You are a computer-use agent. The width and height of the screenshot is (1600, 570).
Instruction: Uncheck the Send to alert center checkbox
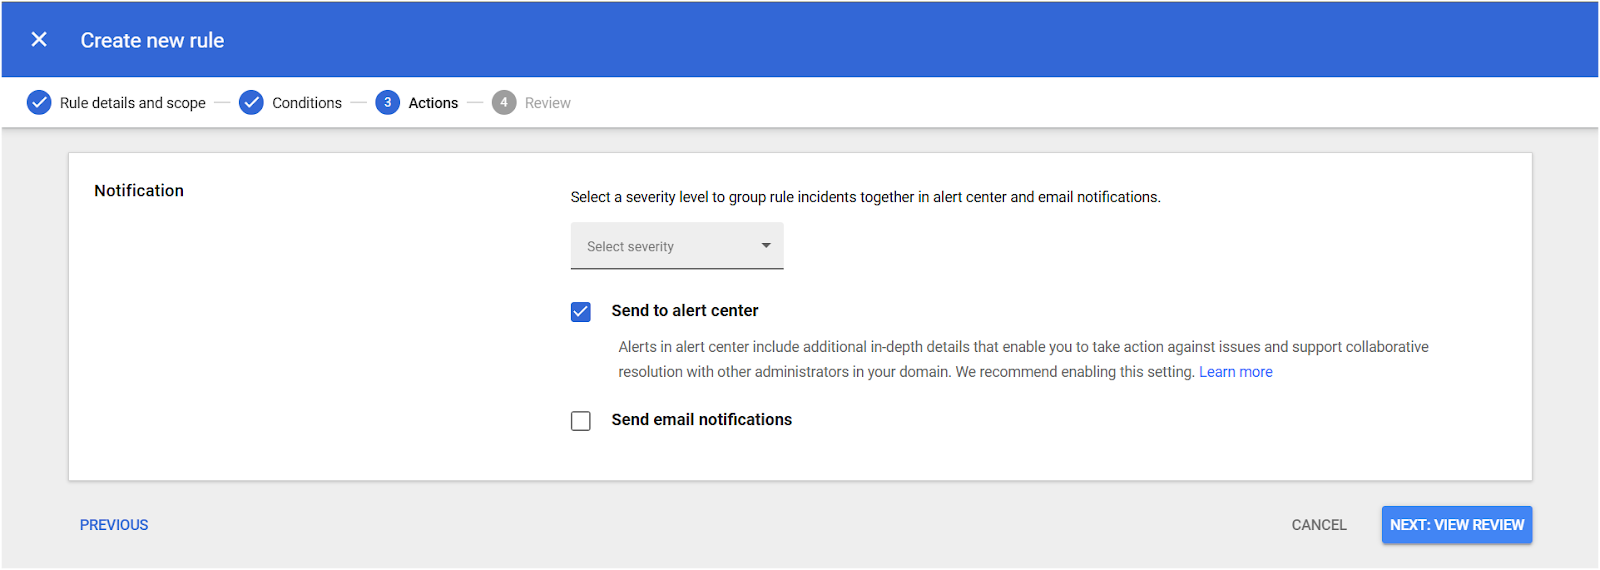pos(581,312)
